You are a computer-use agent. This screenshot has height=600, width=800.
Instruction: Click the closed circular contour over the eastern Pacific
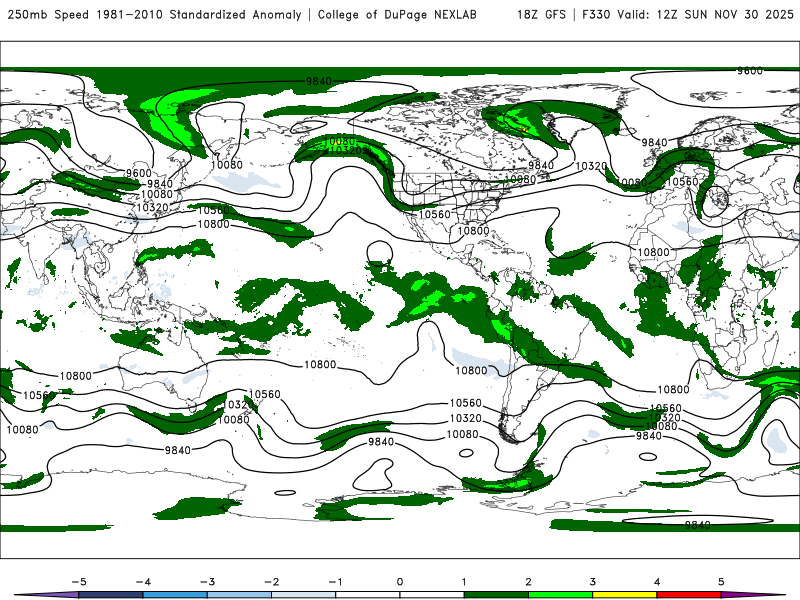[380, 252]
